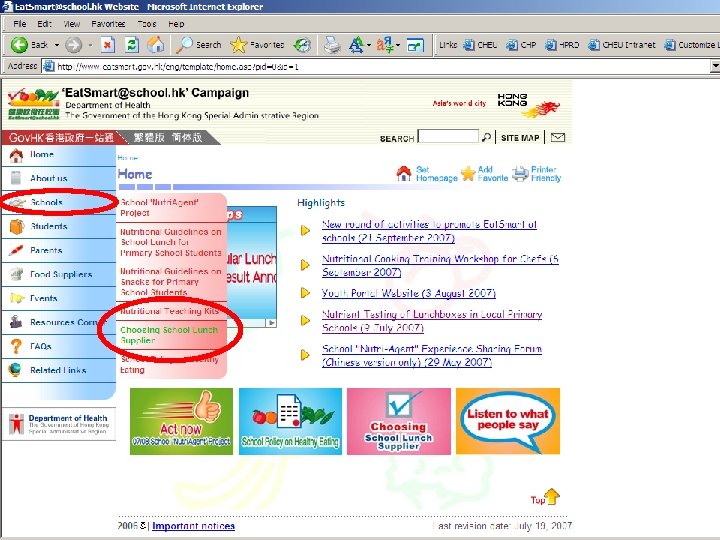This screenshot has width=720, height=540.
Task: Click Printer Friendly icon
Action: coord(520,174)
